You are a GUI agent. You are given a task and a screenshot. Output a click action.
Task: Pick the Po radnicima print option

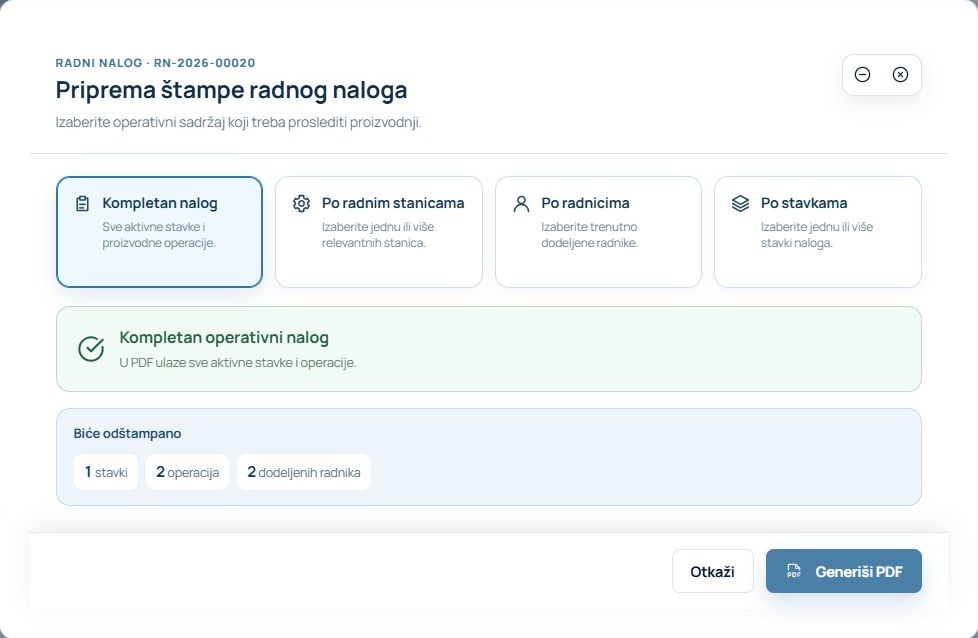click(598, 232)
